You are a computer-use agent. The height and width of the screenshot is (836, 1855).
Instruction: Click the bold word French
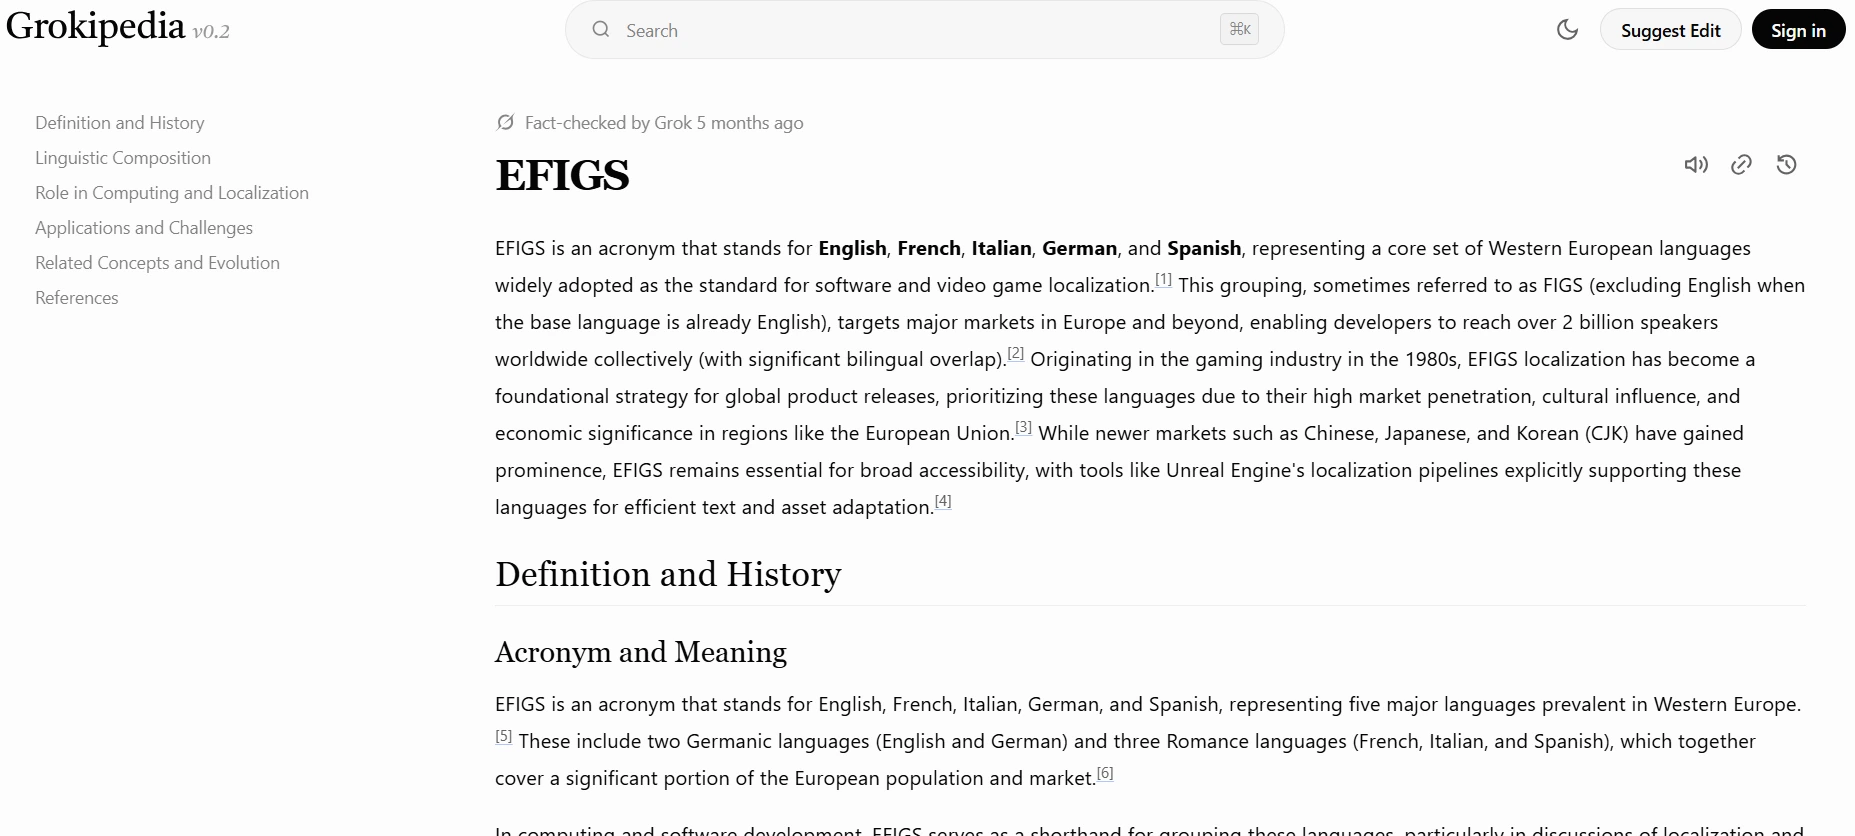click(929, 248)
